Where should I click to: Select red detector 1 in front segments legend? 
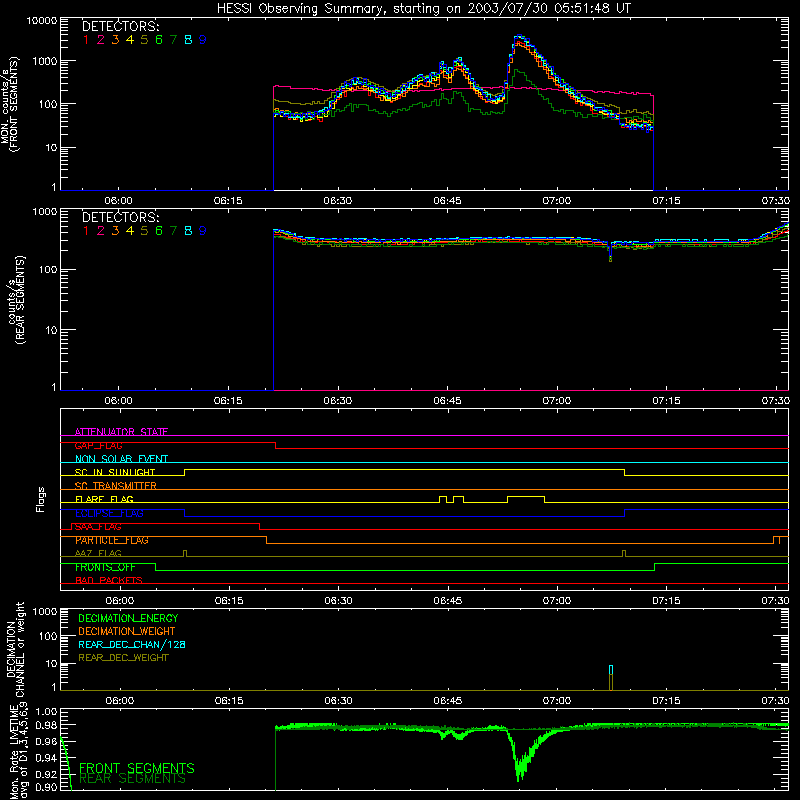click(86, 40)
